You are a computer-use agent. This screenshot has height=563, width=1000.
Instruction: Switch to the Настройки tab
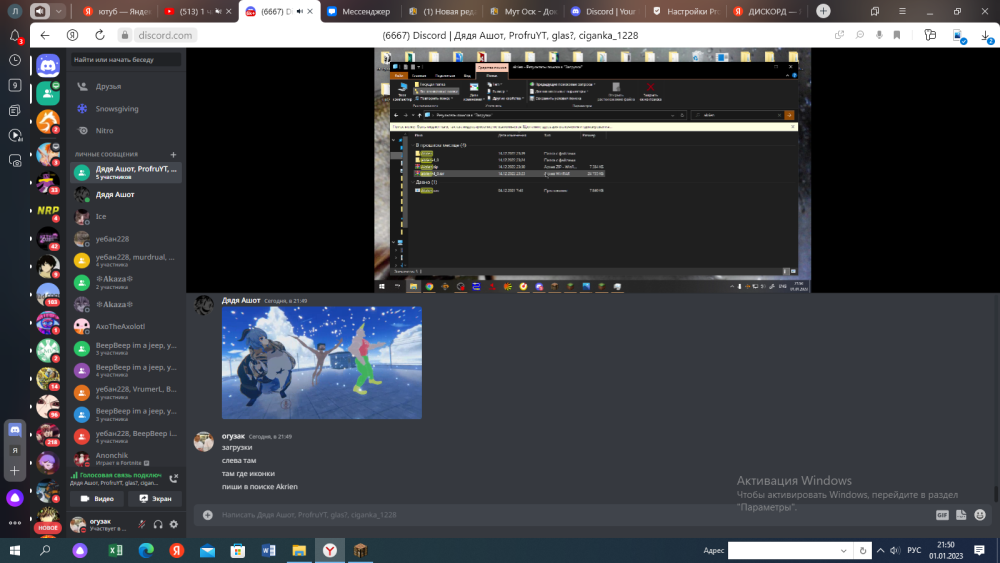(686, 11)
